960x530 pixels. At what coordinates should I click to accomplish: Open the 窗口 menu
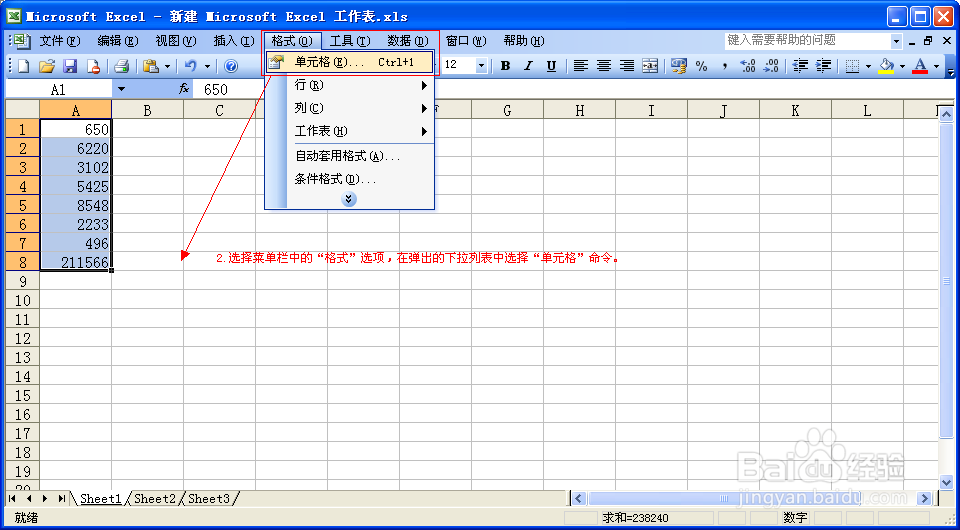click(x=466, y=41)
